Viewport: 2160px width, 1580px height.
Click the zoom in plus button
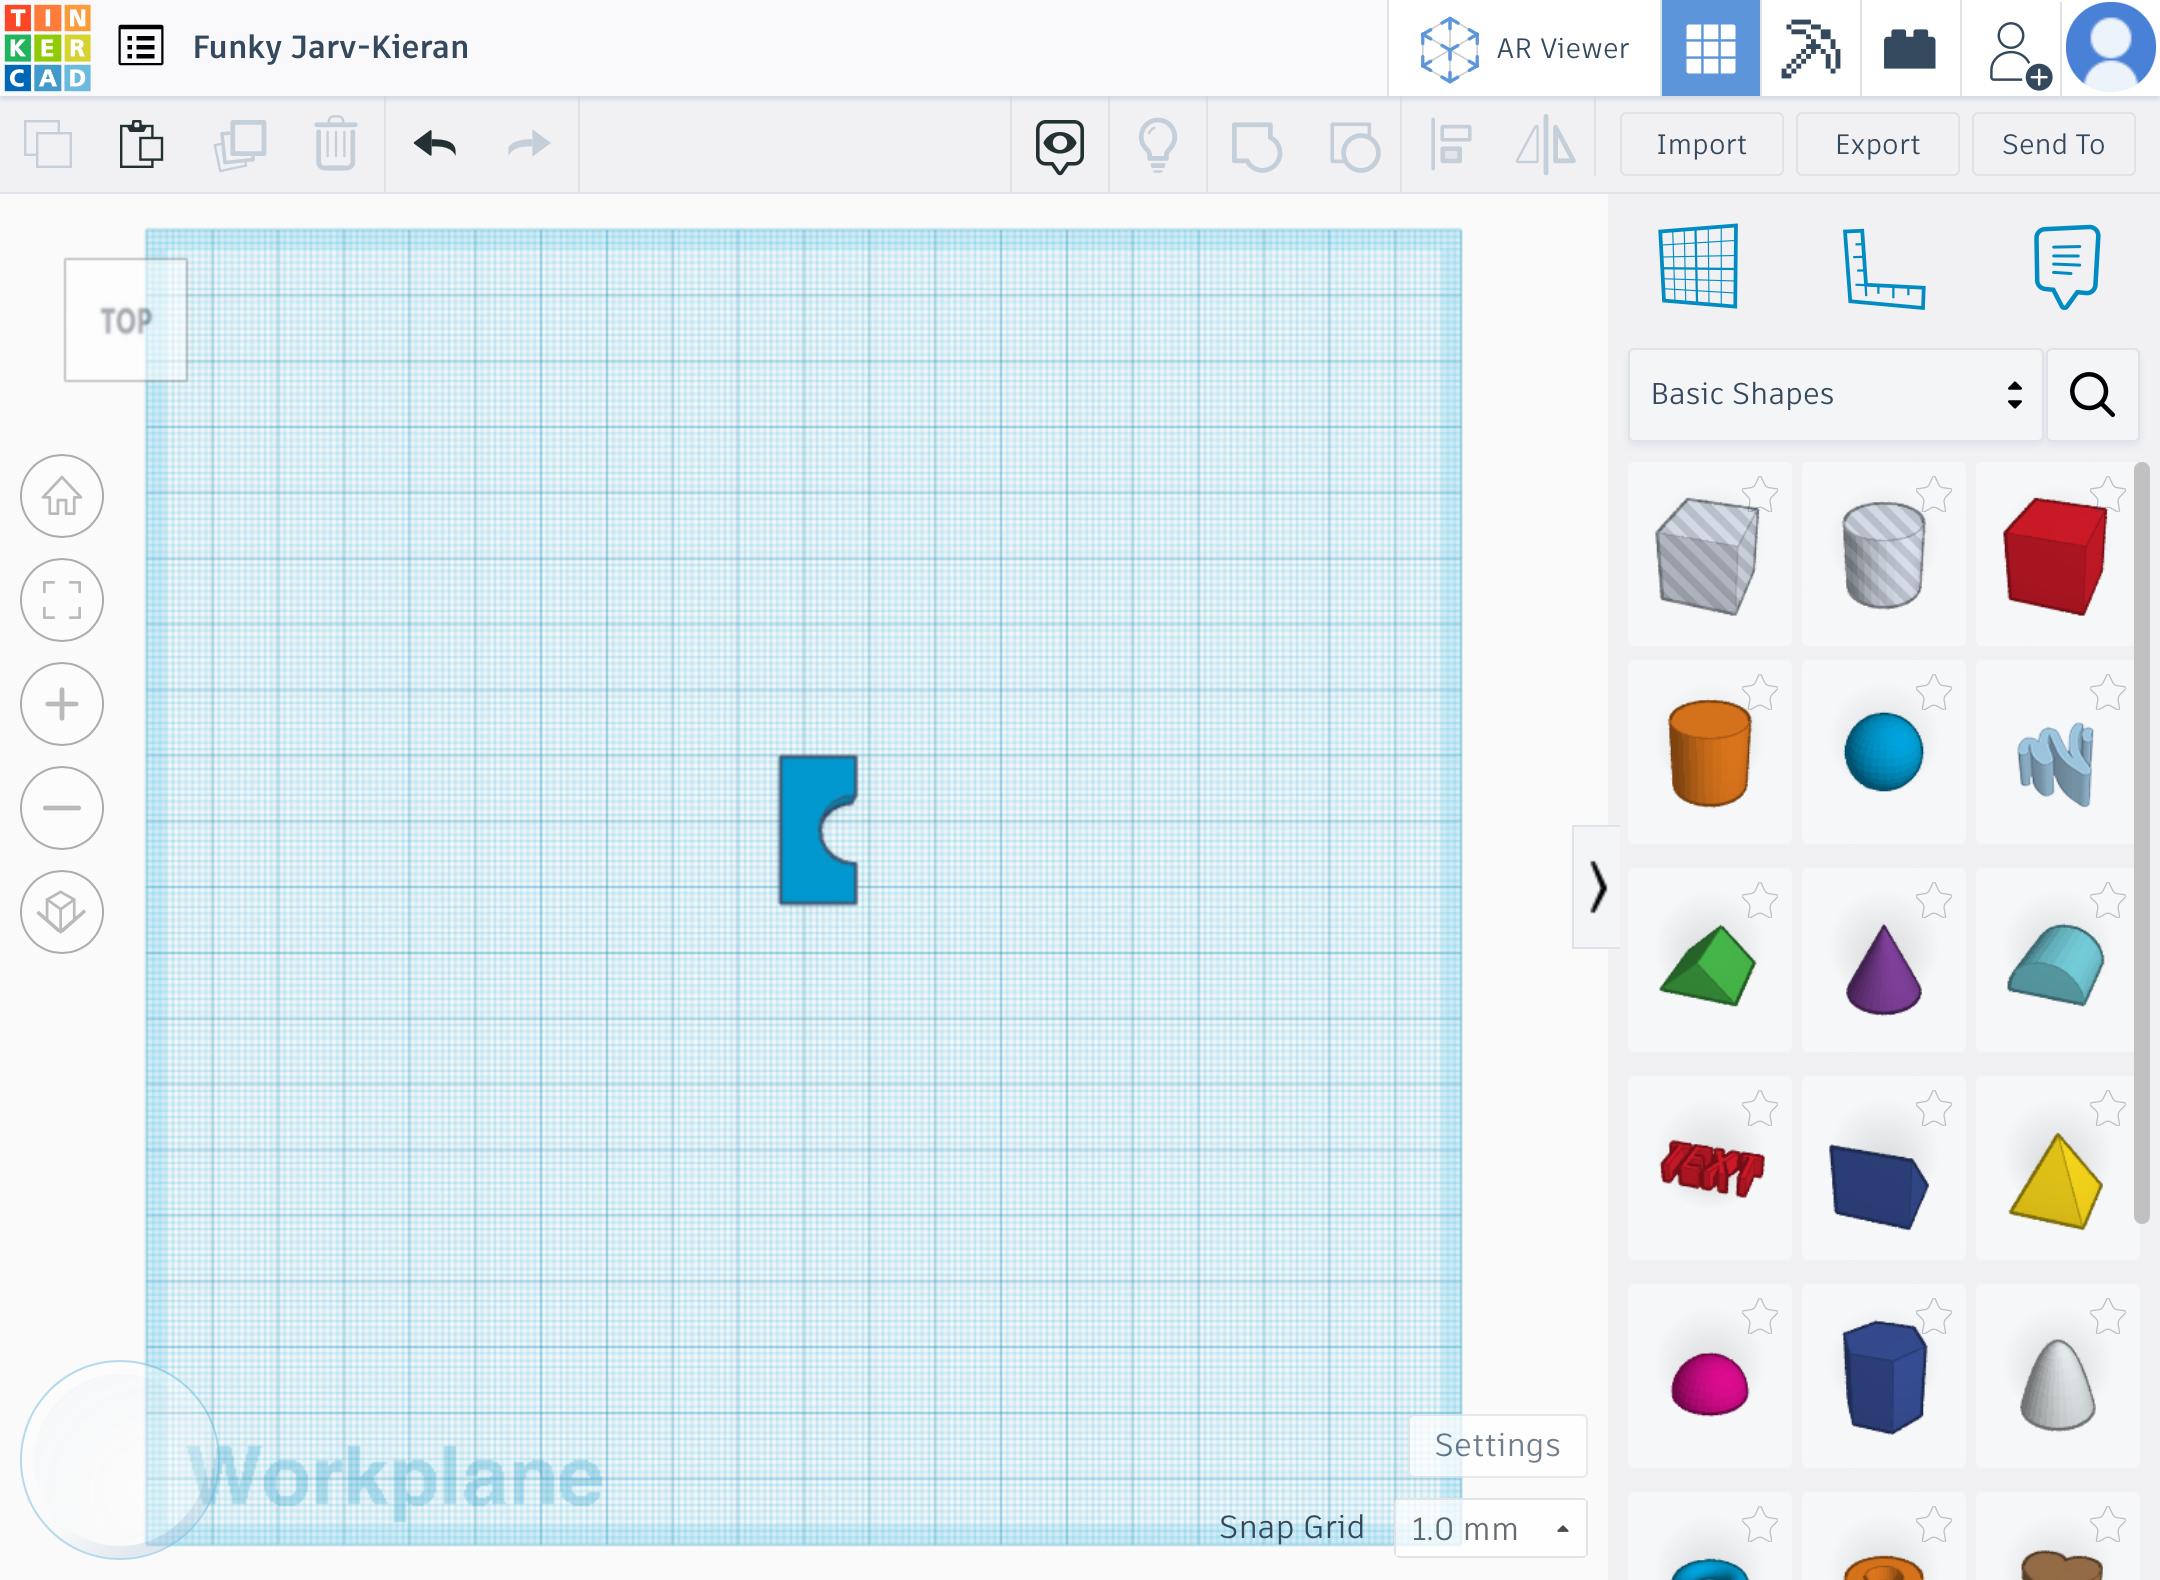[x=62, y=704]
